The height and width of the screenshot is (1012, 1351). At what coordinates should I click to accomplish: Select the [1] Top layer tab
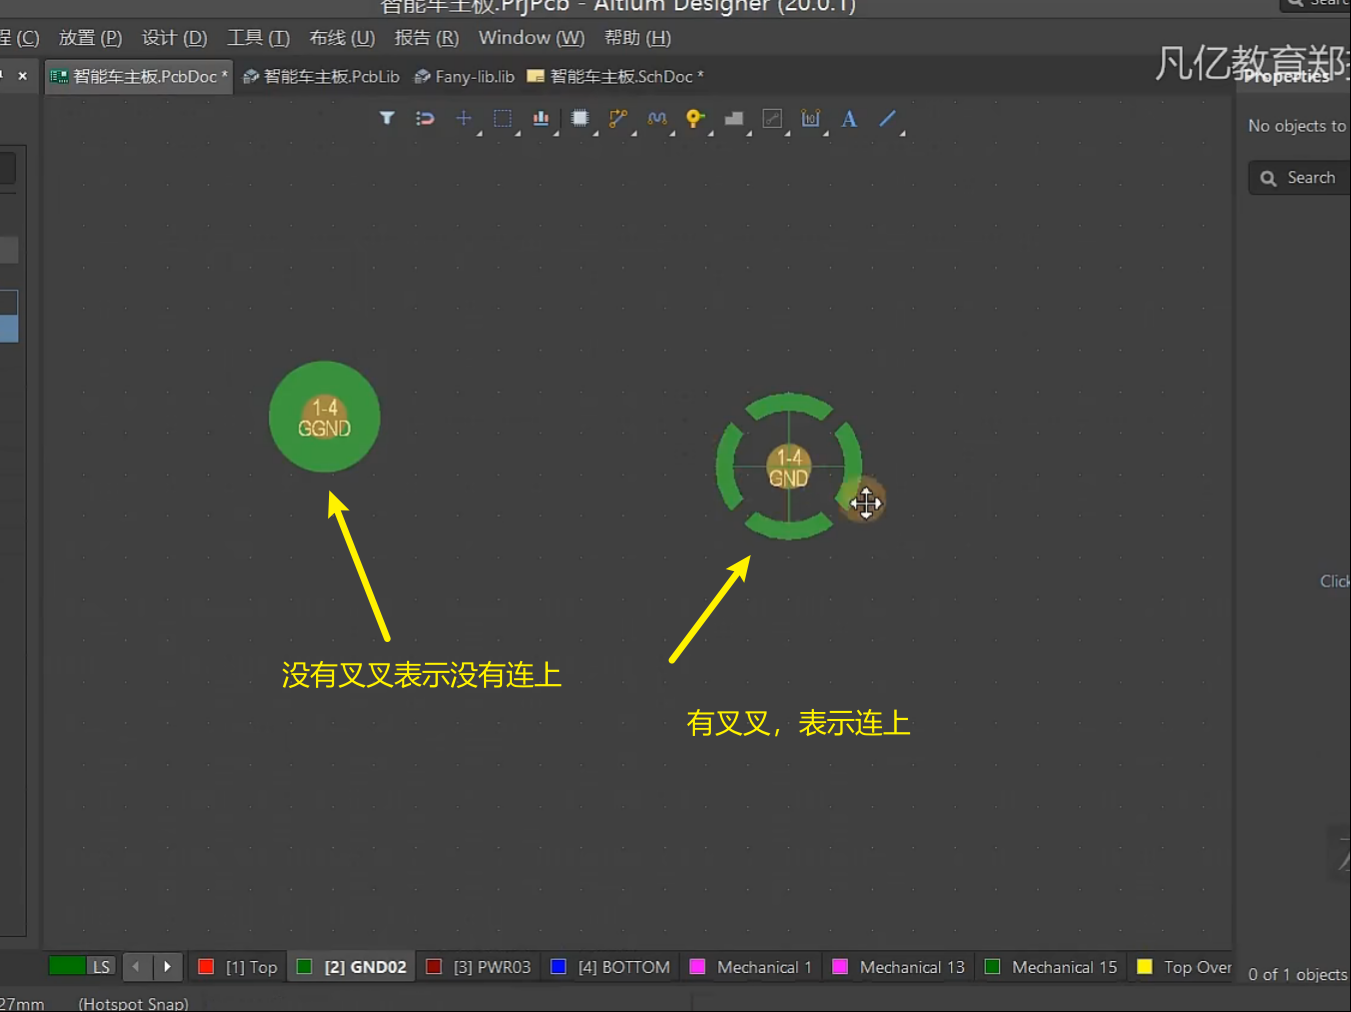pyautogui.click(x=238, y=967)
